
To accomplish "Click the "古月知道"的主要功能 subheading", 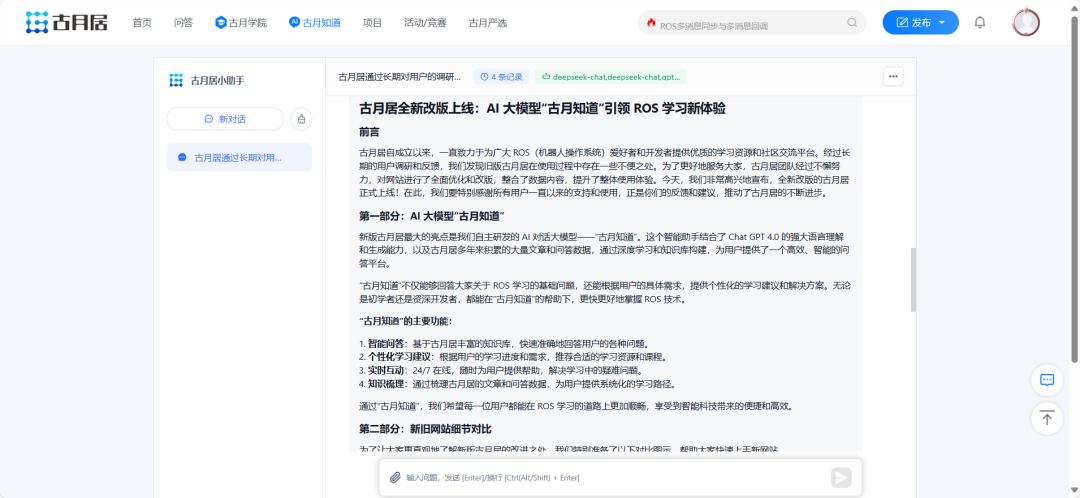I will point(406,322).
